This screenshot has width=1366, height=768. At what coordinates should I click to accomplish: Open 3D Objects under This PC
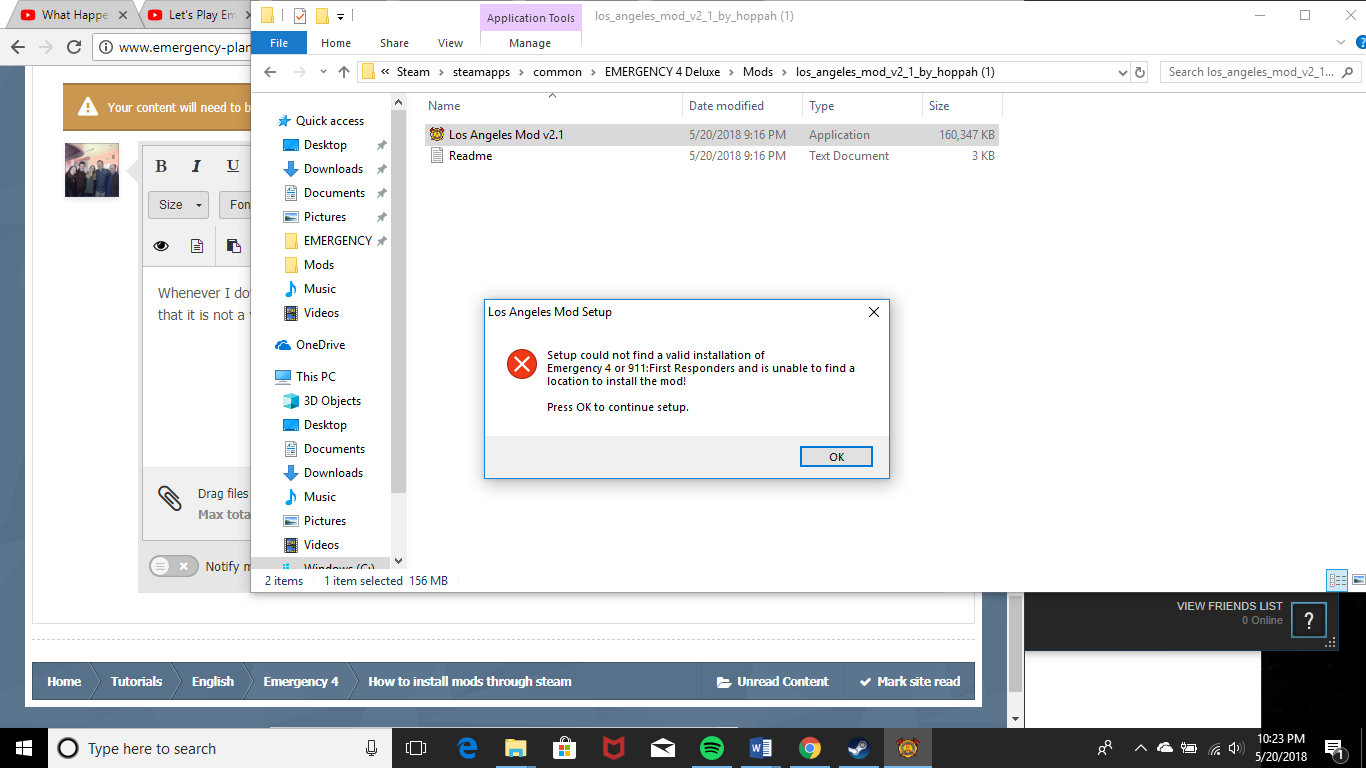[x=332, y=401]
